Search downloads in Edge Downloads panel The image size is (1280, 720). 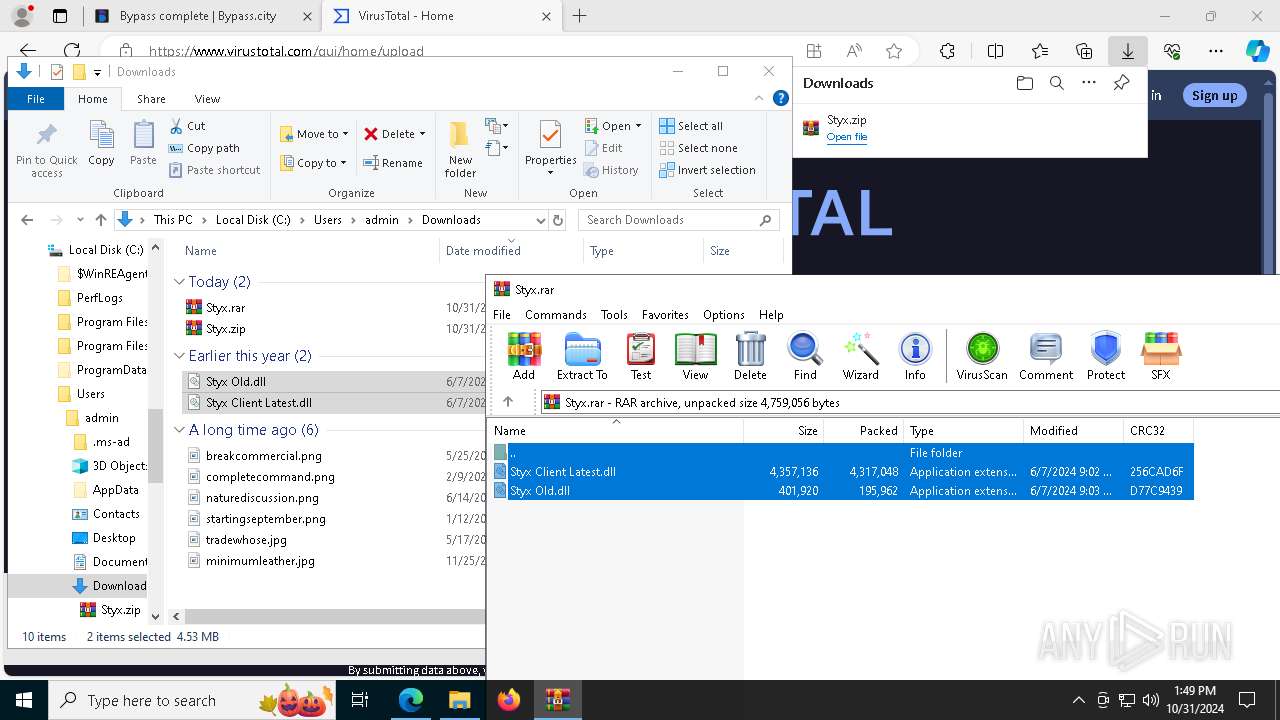1056,83
